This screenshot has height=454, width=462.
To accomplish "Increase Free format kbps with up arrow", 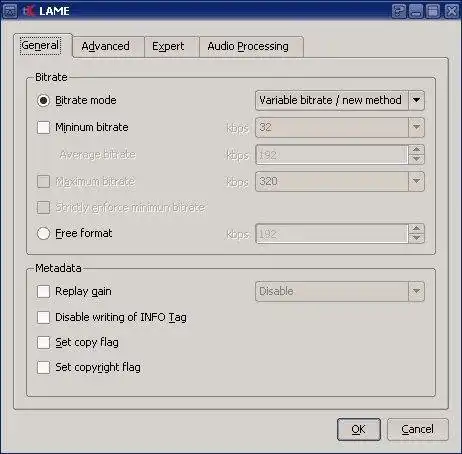I will 416,229.
